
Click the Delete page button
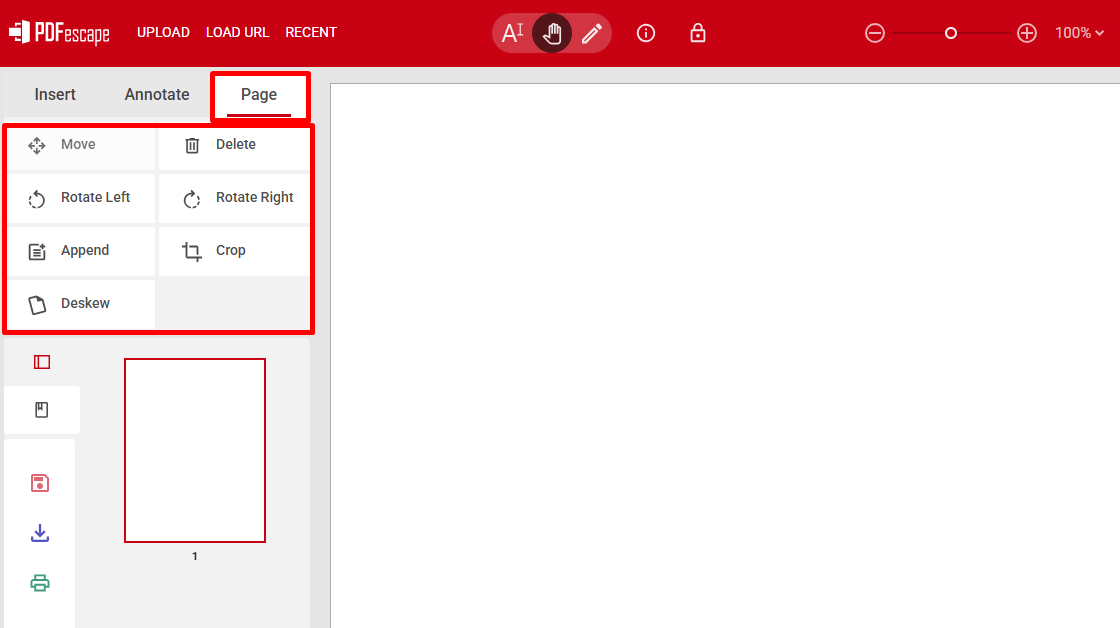click(x=234, y=145)
